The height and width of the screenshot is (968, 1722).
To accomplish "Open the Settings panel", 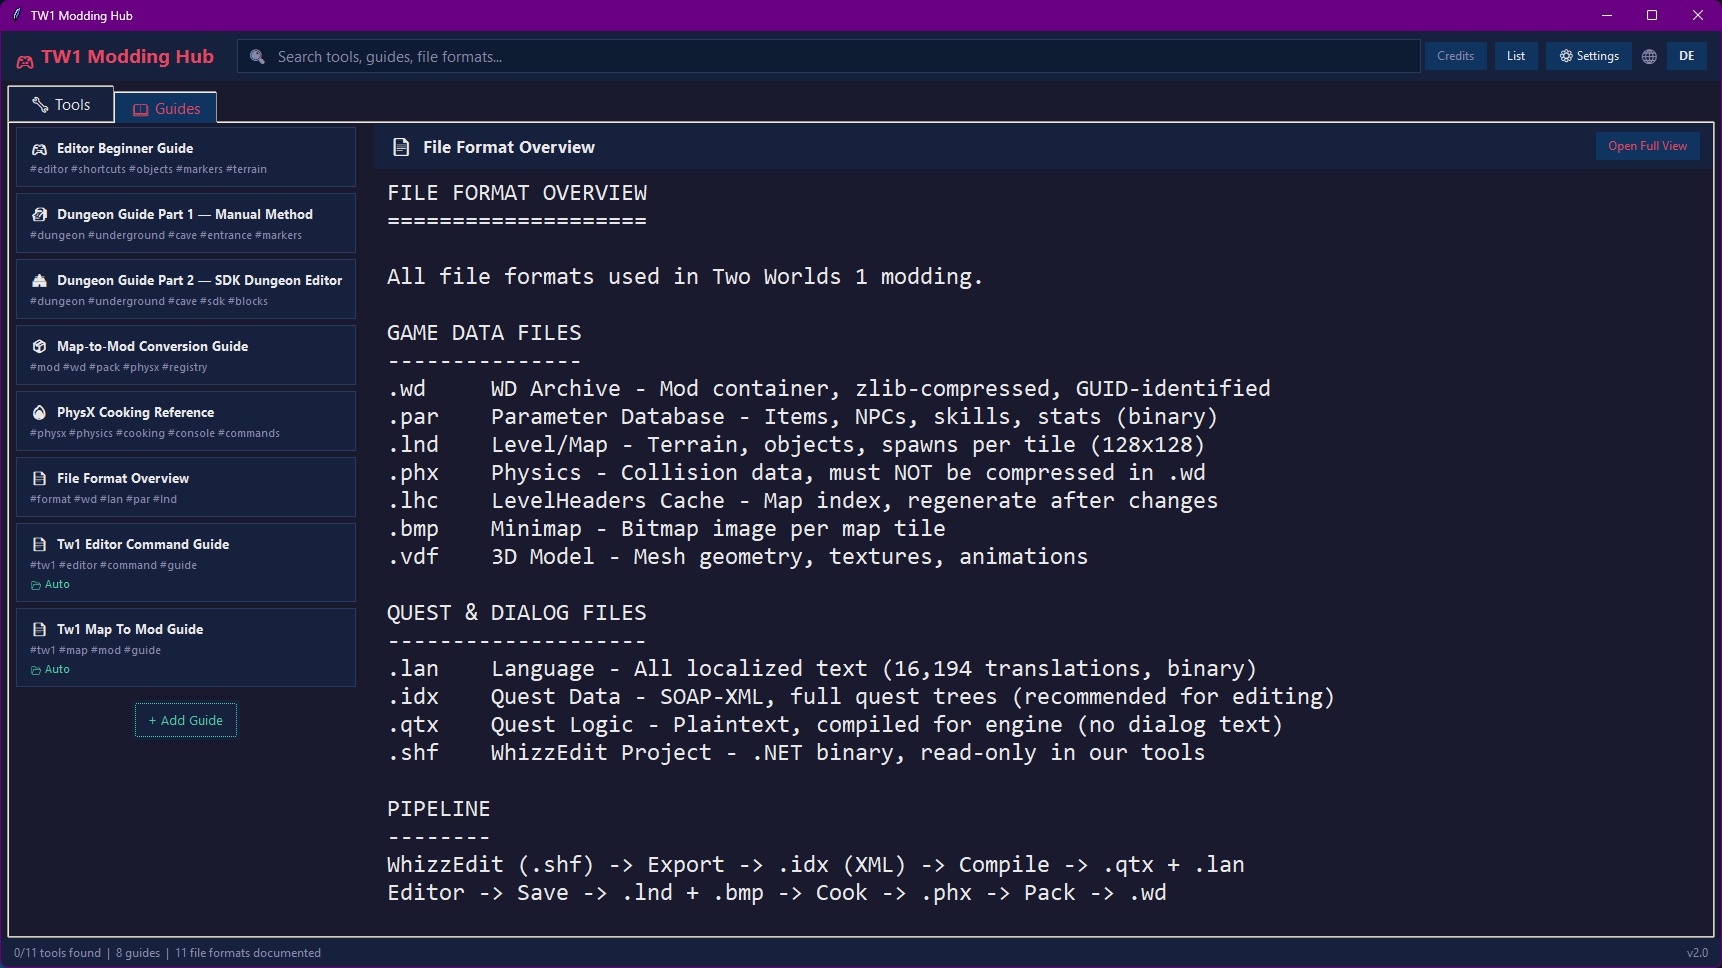I will [1589, 56].
